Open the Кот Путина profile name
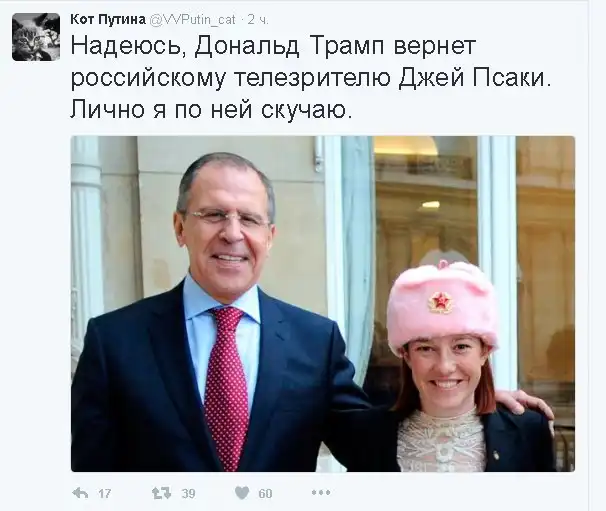Screen dimensions: 606x511 click(x=108, y=19)
